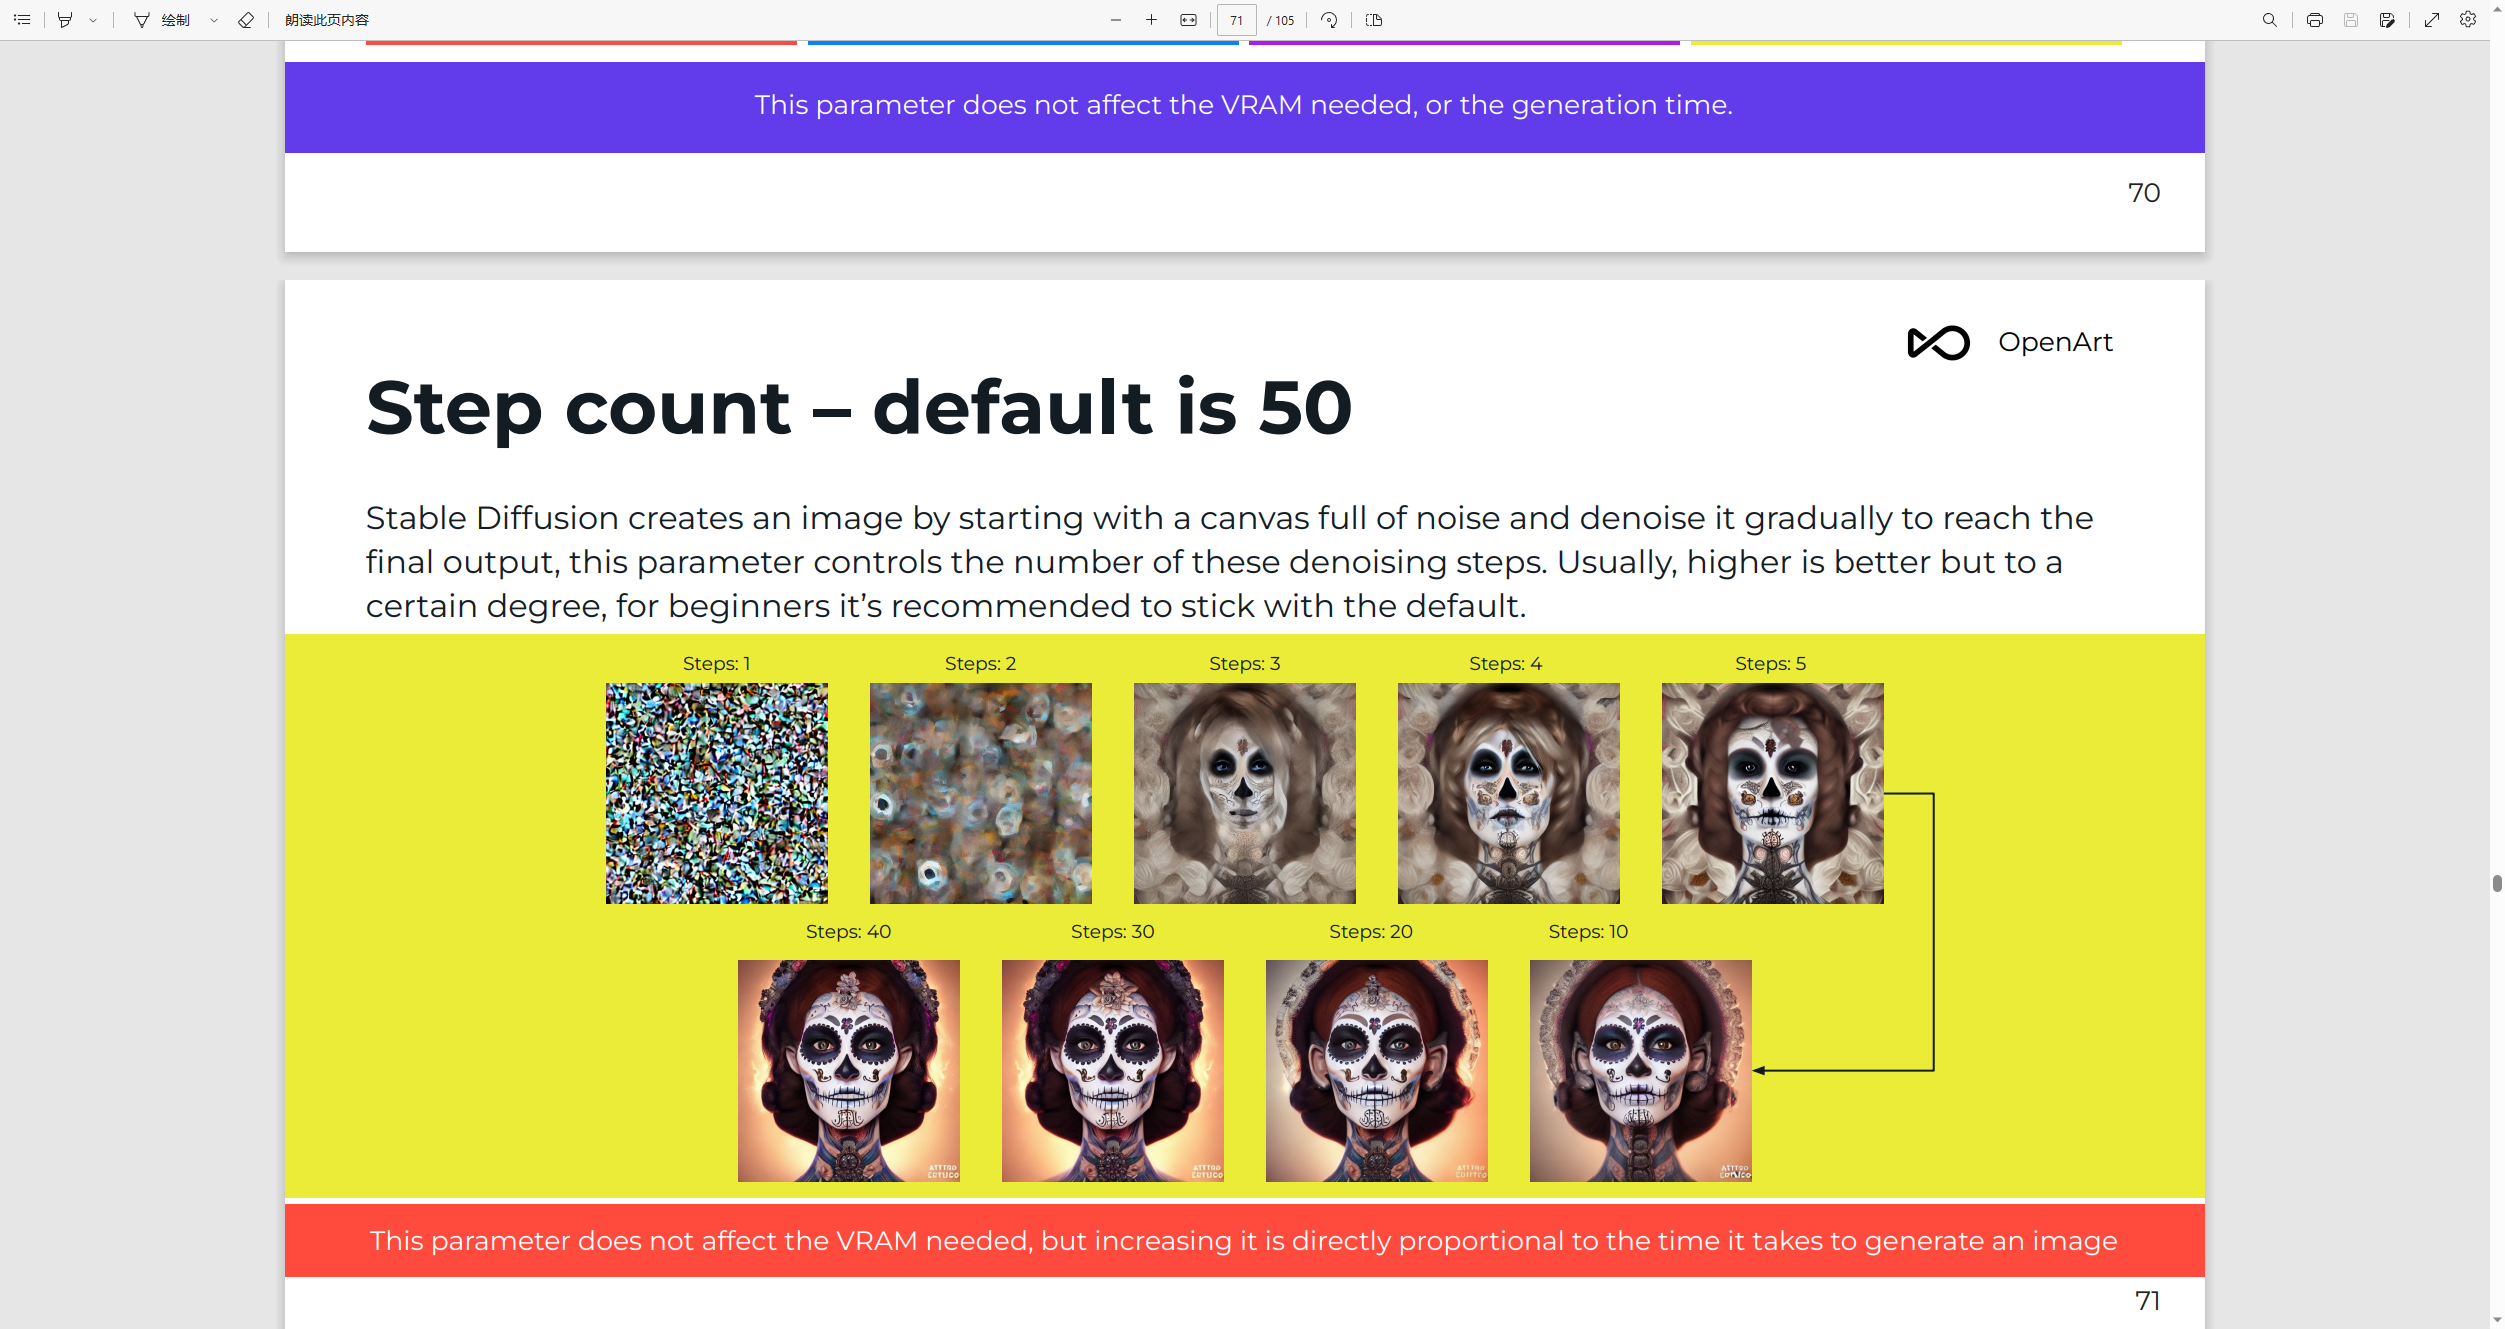Enter full screen mode
The width and height of the screenshot is (2505, 1329).
click(x=2432, y=20)
